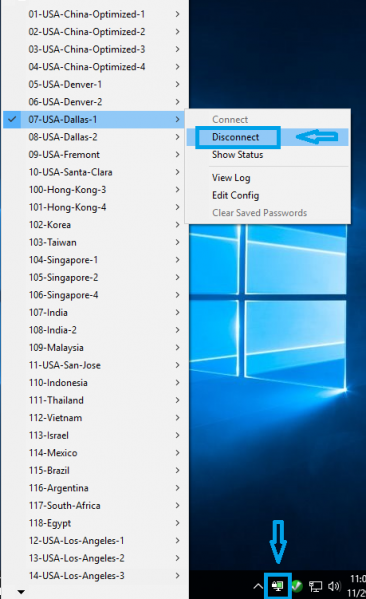Click Clear Saved Passwords entry
Screen dimensions: 366x599
[x=259, y=213]
